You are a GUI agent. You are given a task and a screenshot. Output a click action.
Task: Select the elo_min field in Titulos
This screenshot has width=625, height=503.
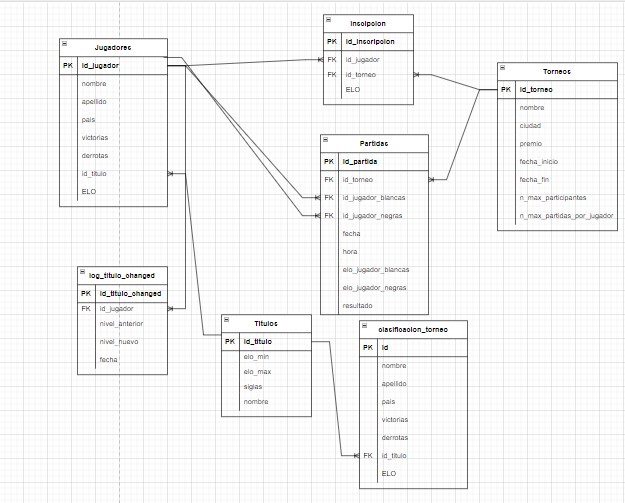[x=257, y=357]
